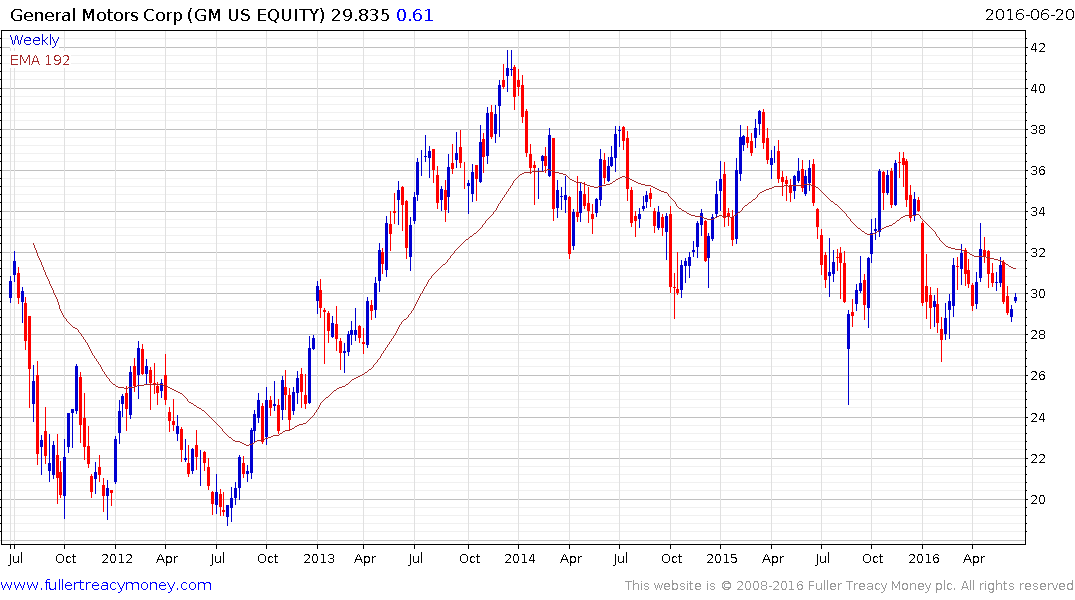Open the www.fullertreacymoney.com link
The height and width of the screenshot is (600, 1075).
106,585
